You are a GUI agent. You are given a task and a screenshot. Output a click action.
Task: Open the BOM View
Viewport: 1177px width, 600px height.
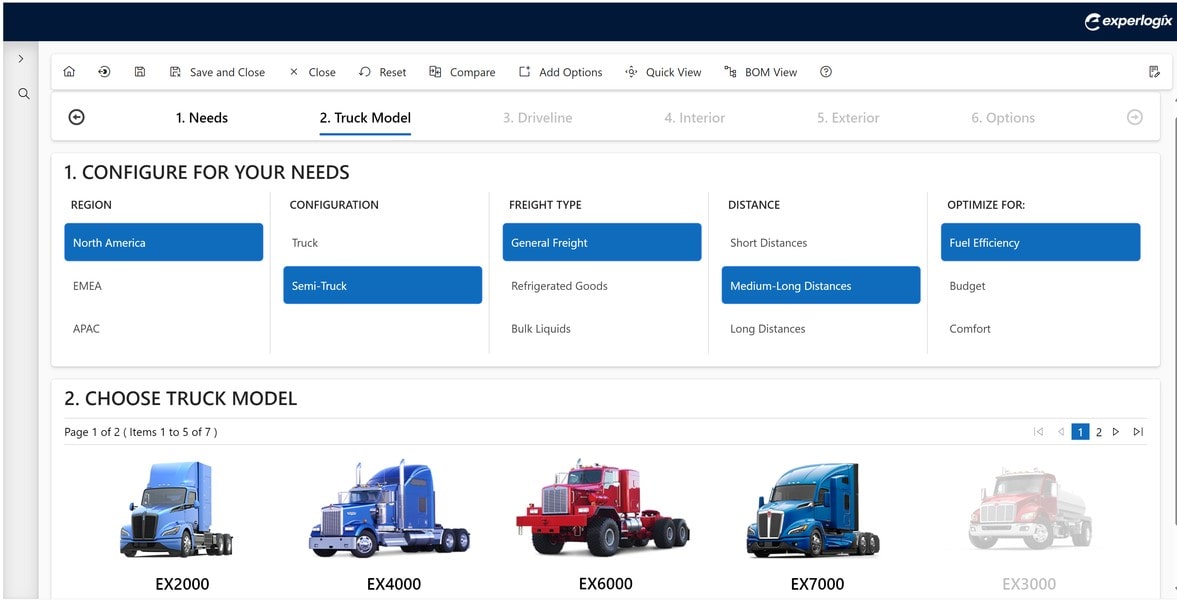click(x=761, y=71)
